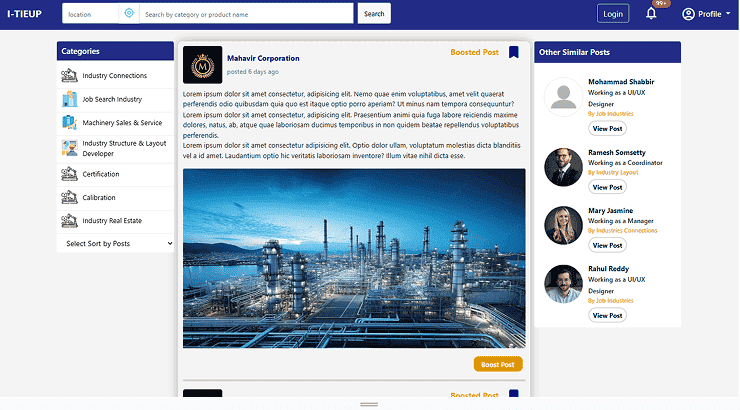Click the Mahavir Corporation logo avatar
Screen dimensions: 740x410
[202, 65]
